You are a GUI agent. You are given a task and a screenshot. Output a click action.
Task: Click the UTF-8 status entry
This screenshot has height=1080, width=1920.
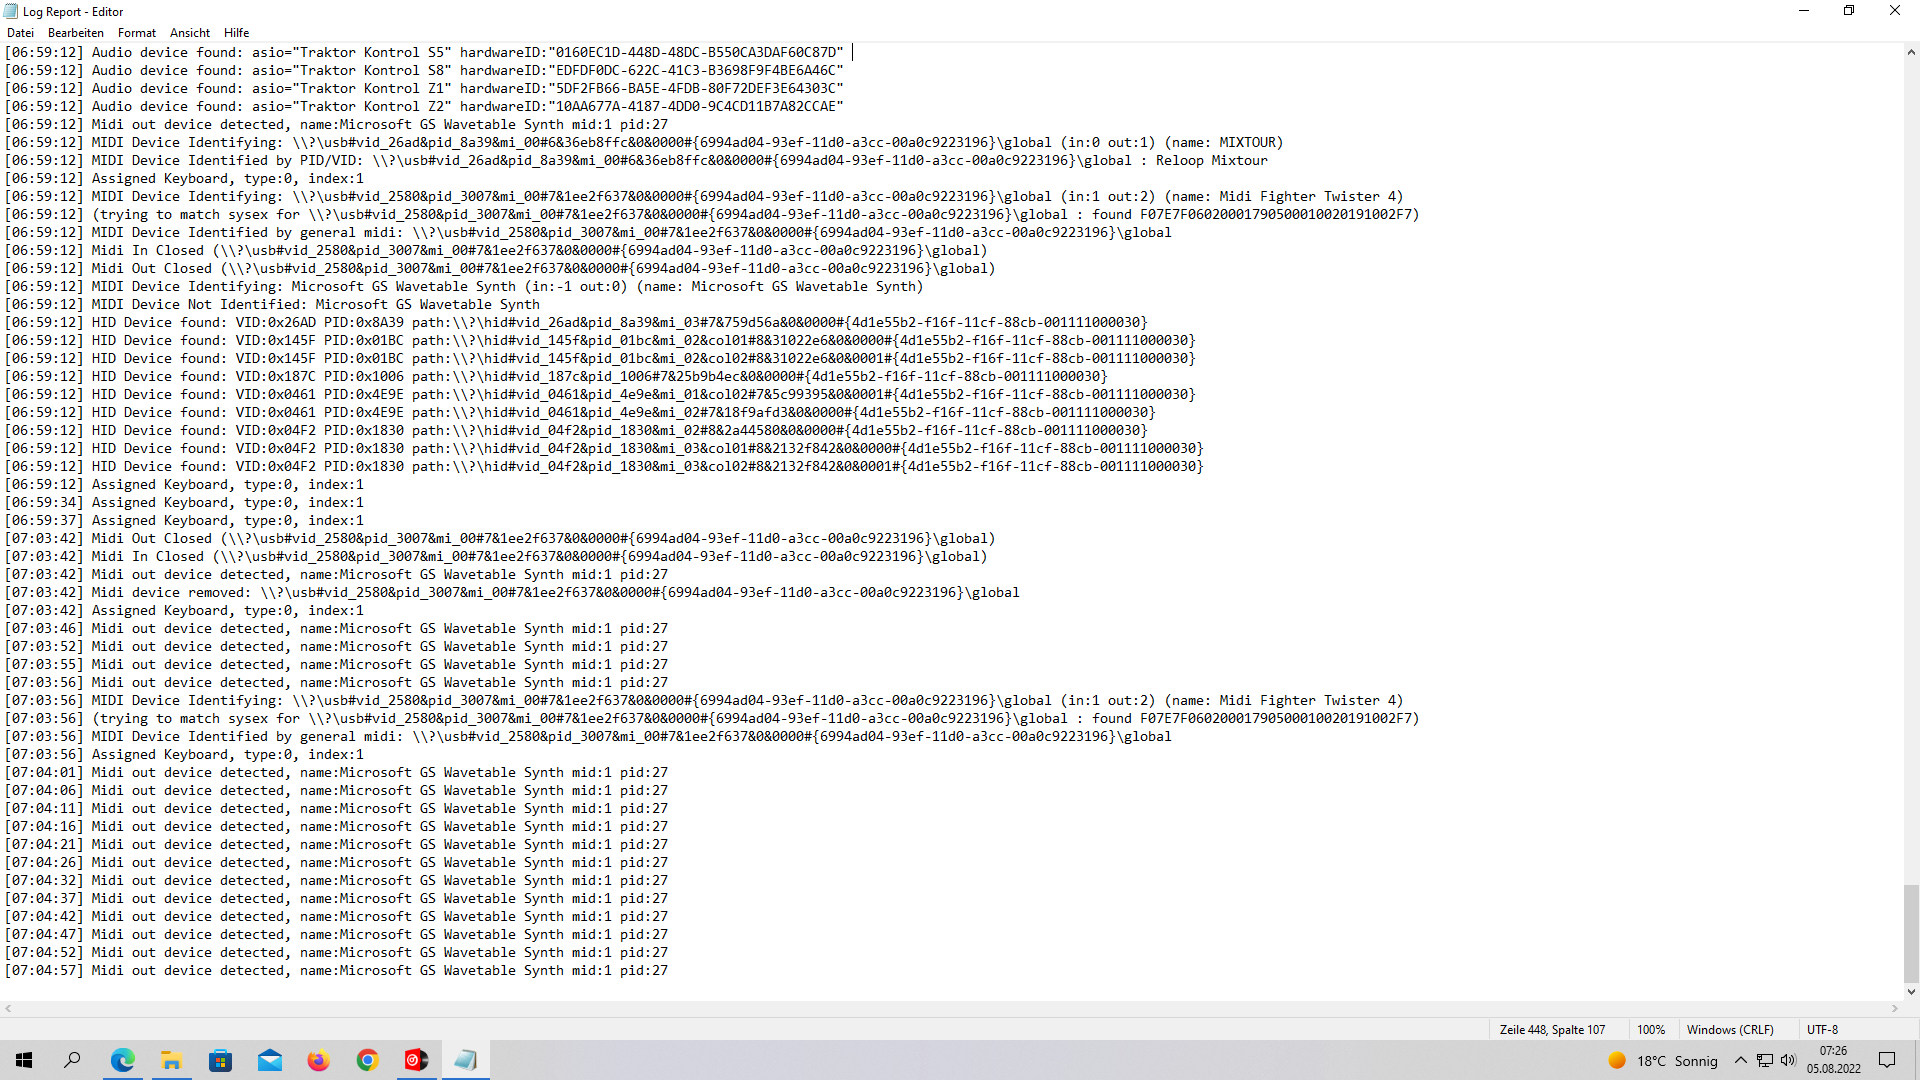pos(1822,1030)
